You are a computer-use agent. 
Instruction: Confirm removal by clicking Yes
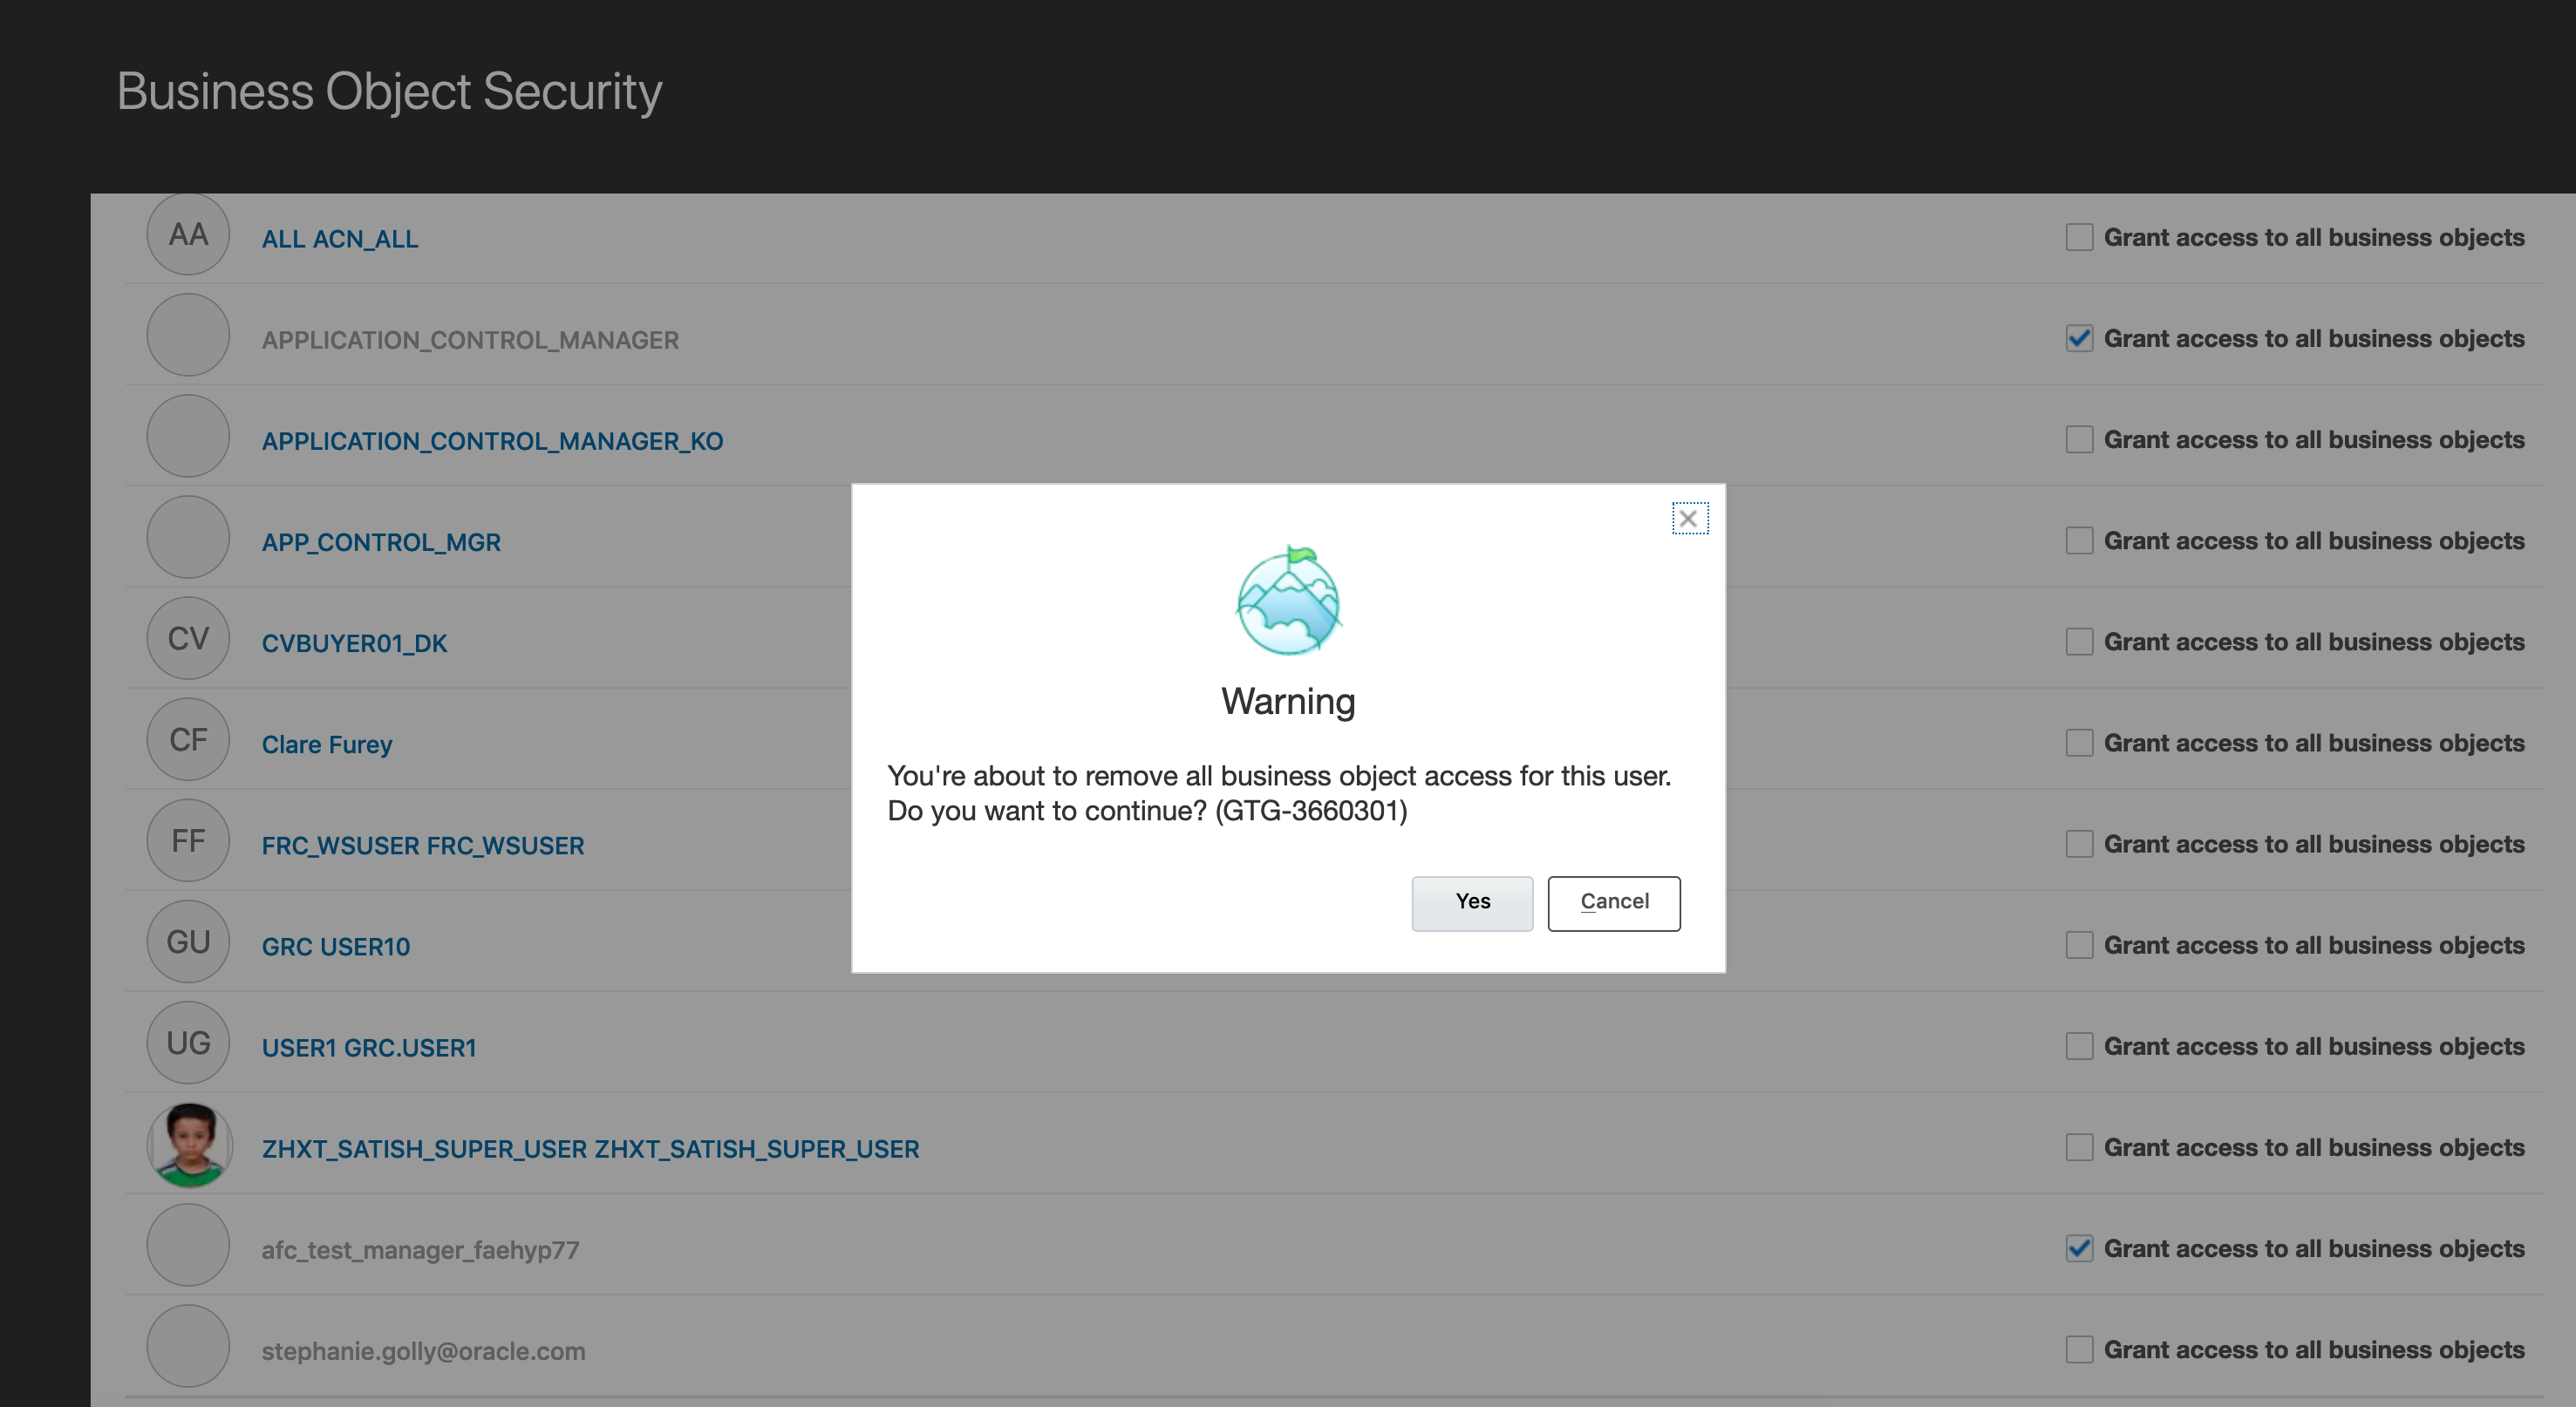[1472, 903]
